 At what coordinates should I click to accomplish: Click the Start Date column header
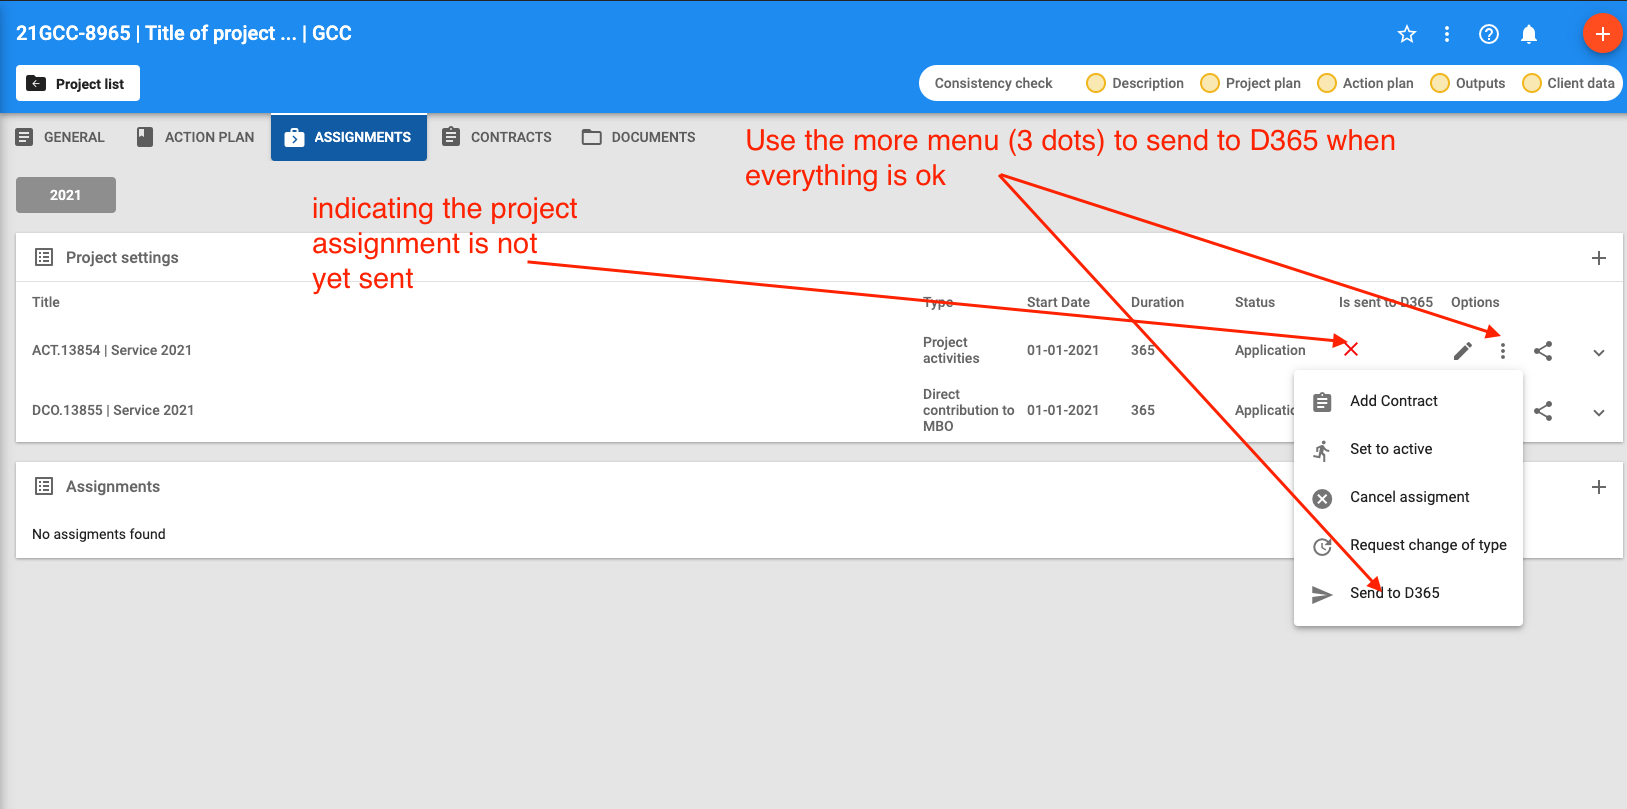click(1058, 302)
